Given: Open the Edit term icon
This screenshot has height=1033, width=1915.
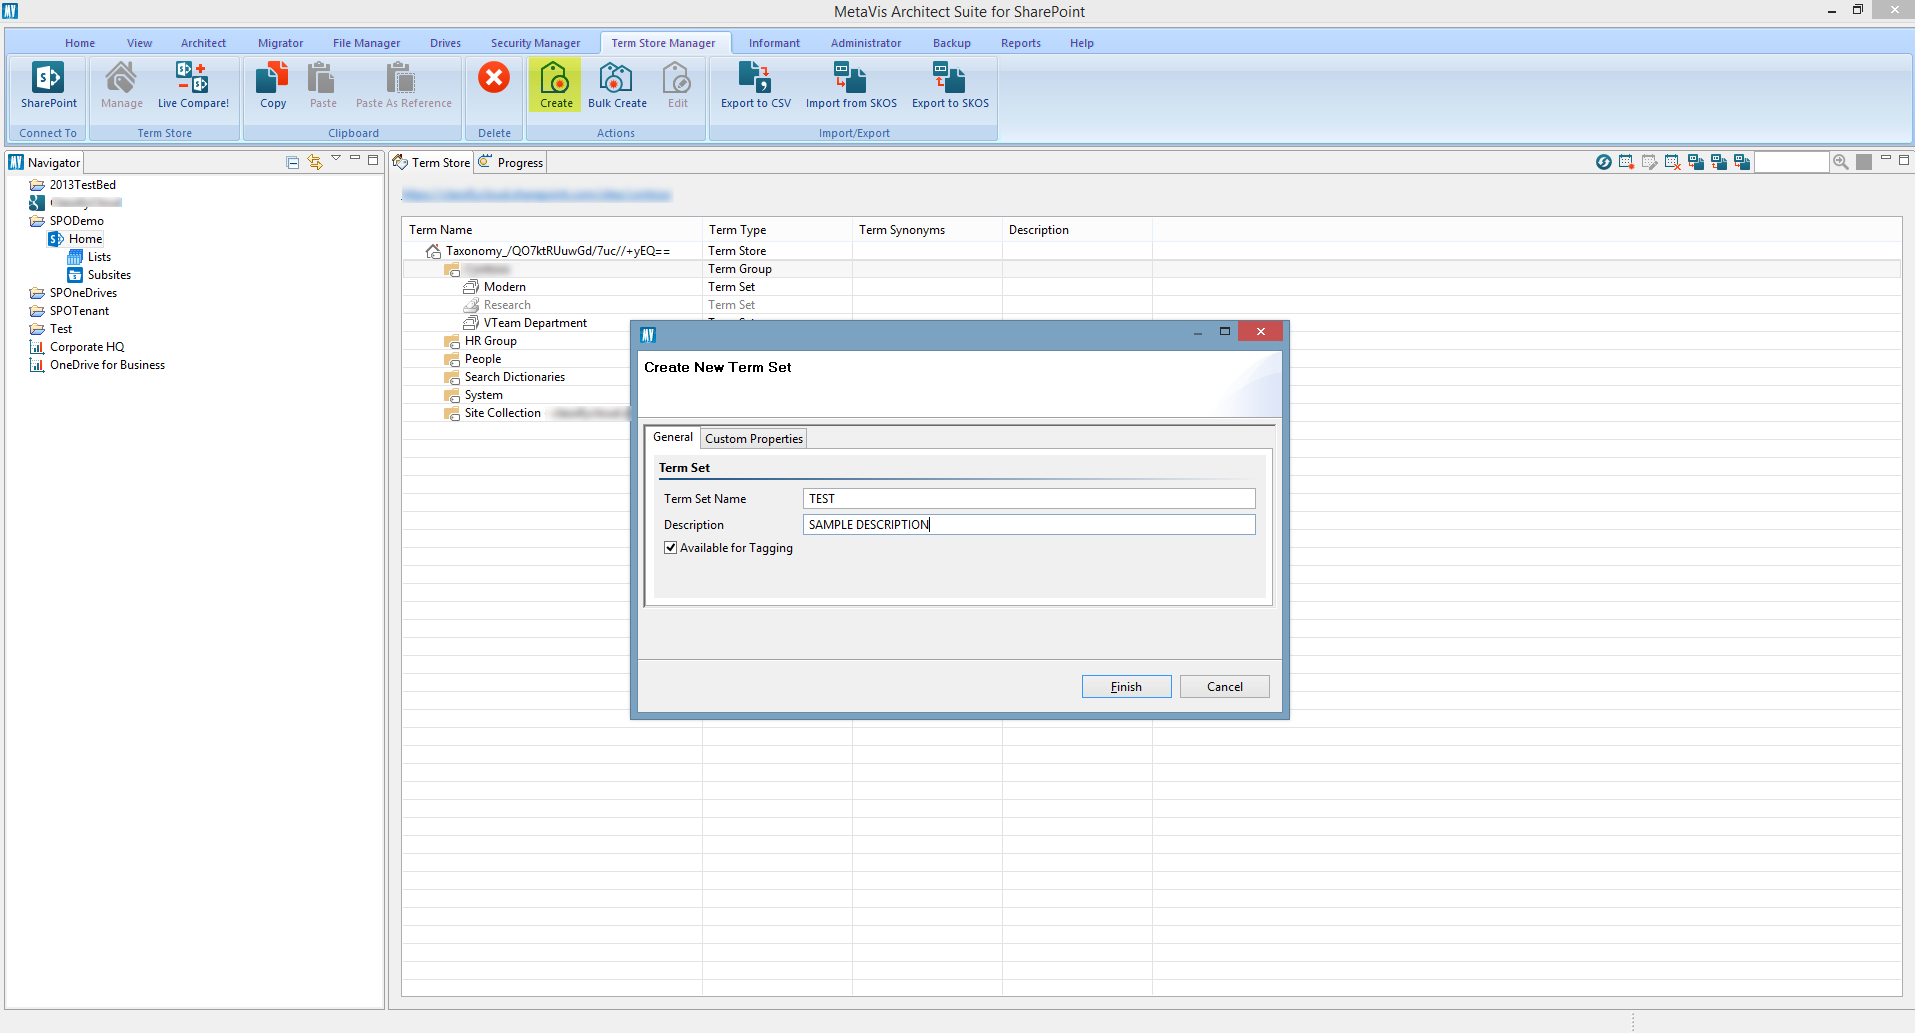Looking at the screenshot, I should pos(677,84).
